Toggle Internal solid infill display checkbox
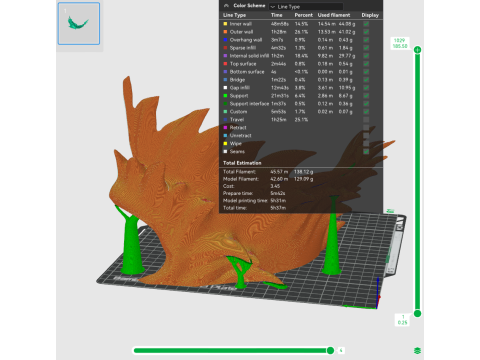The height and width of the screenshot is (360, 480). 366,56
